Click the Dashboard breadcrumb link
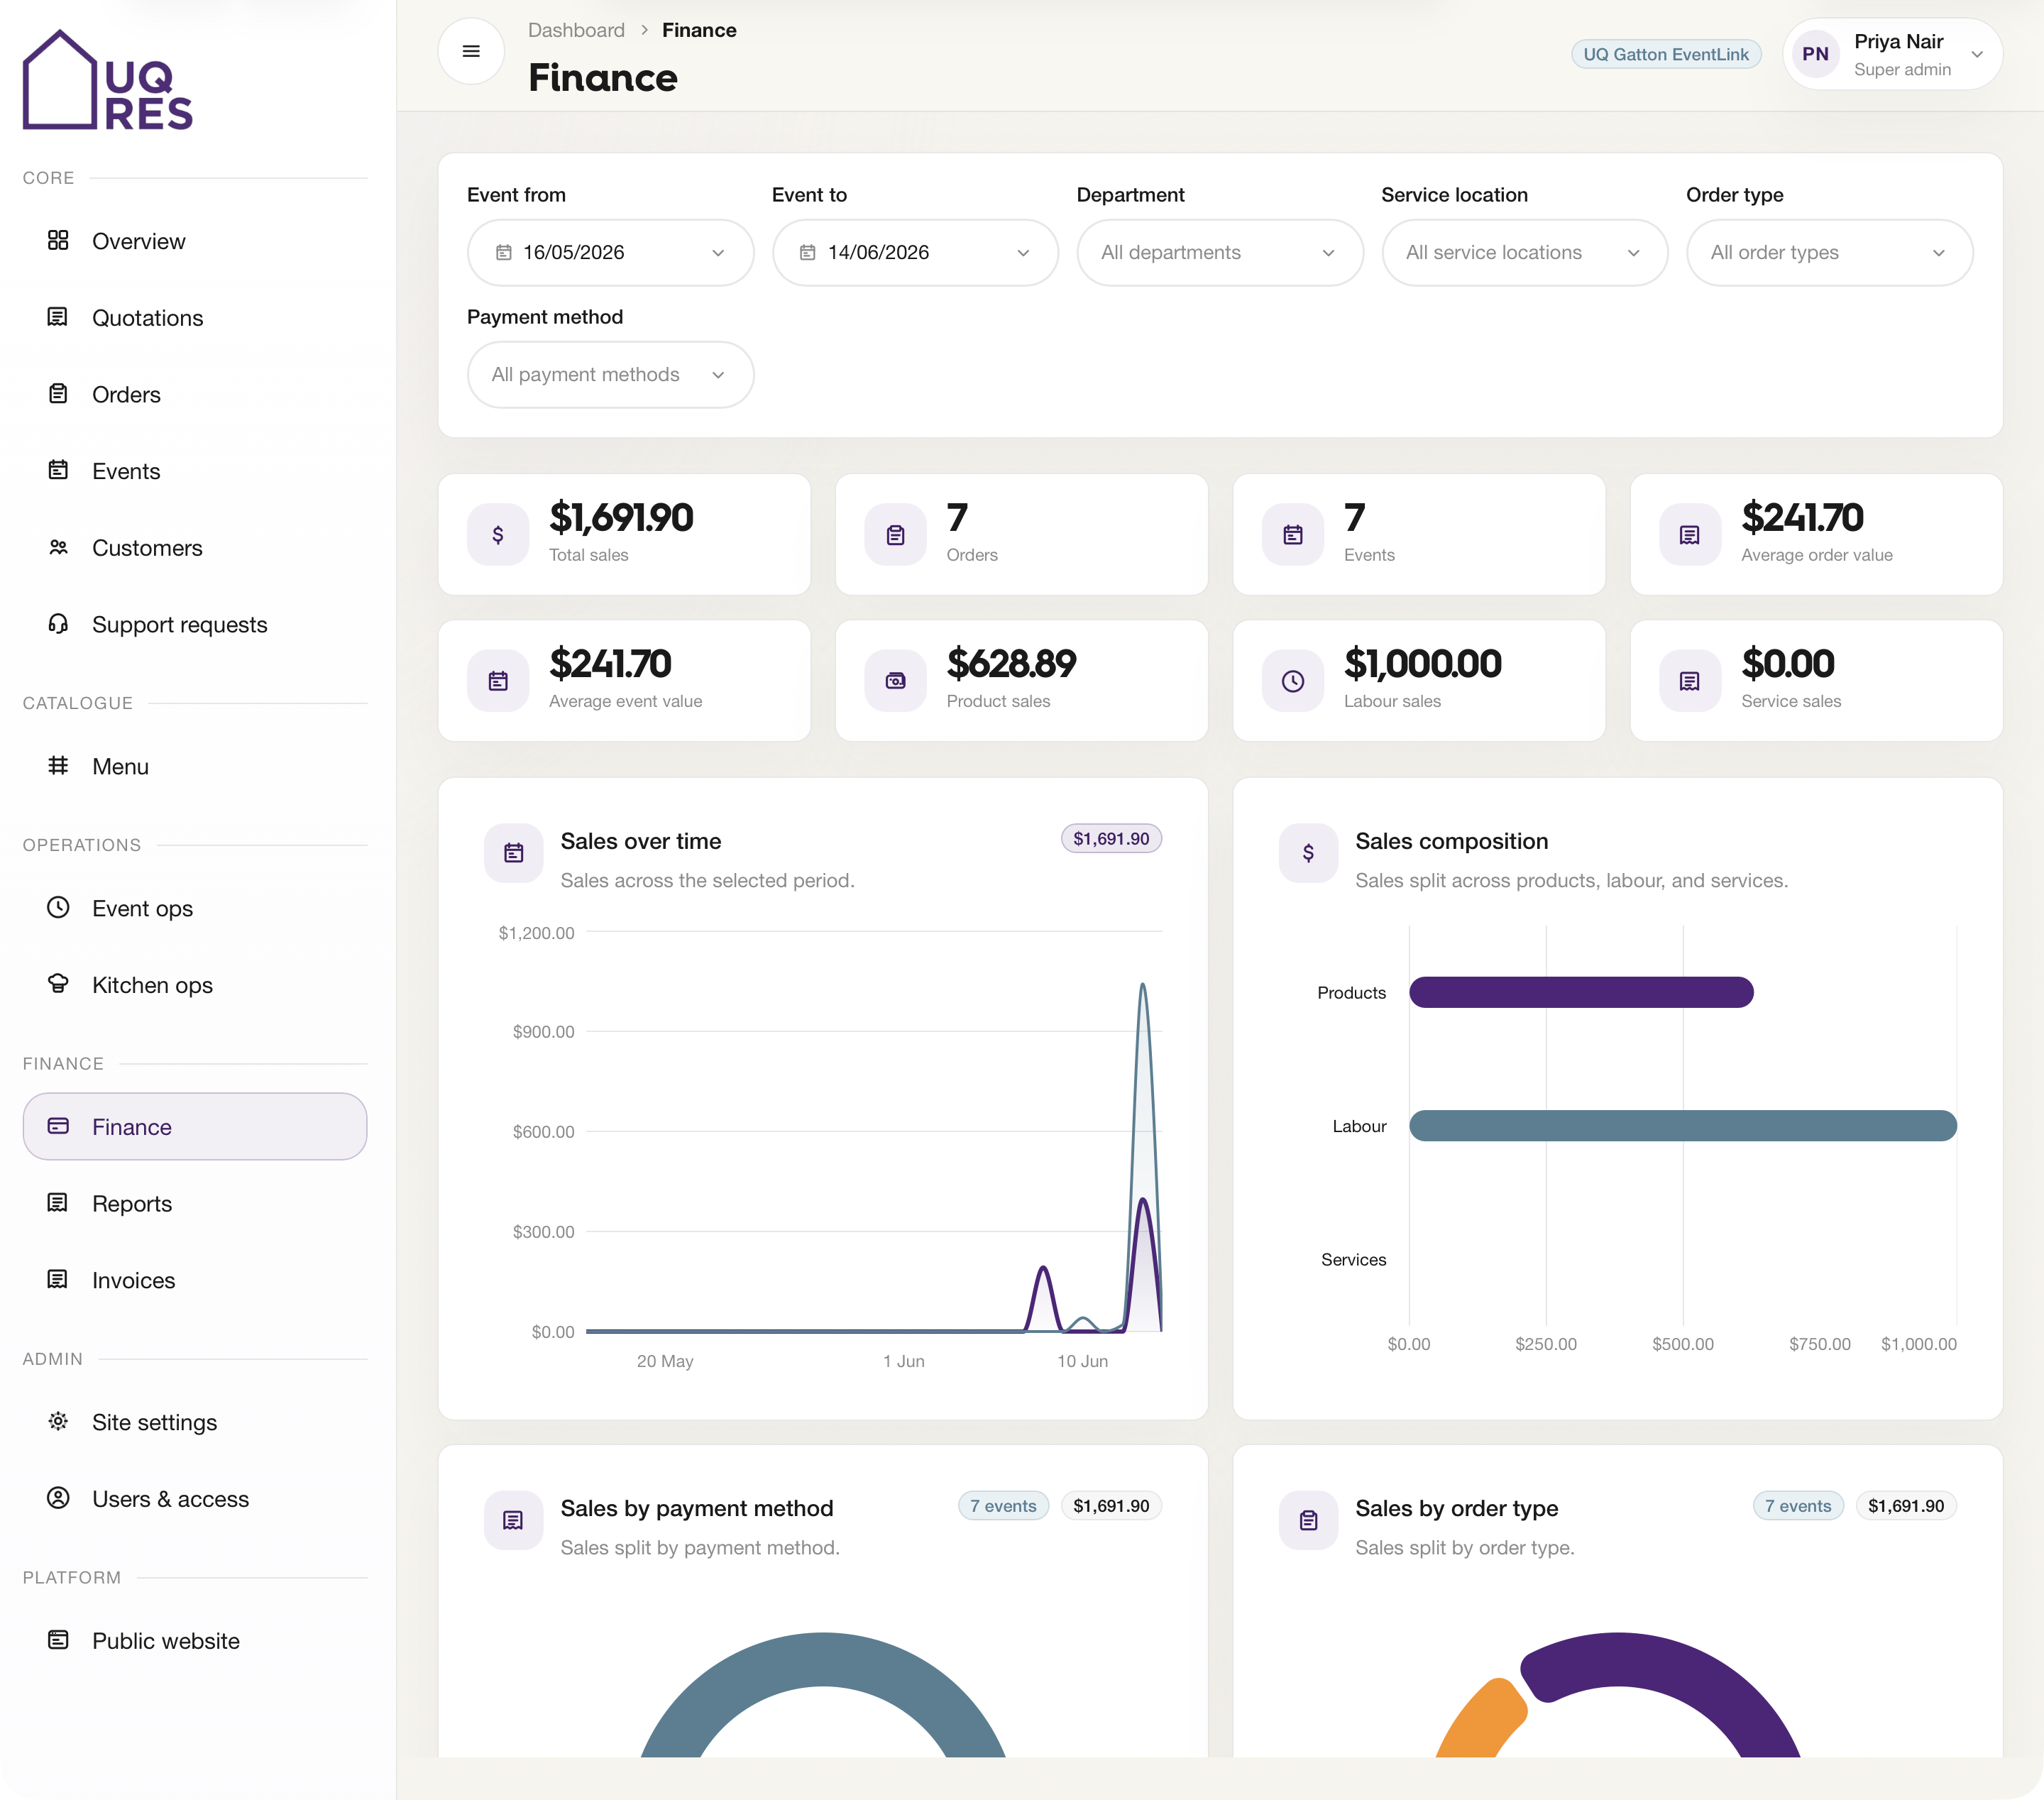This screenshot has height=1800, width=2044. click(576, 30)
